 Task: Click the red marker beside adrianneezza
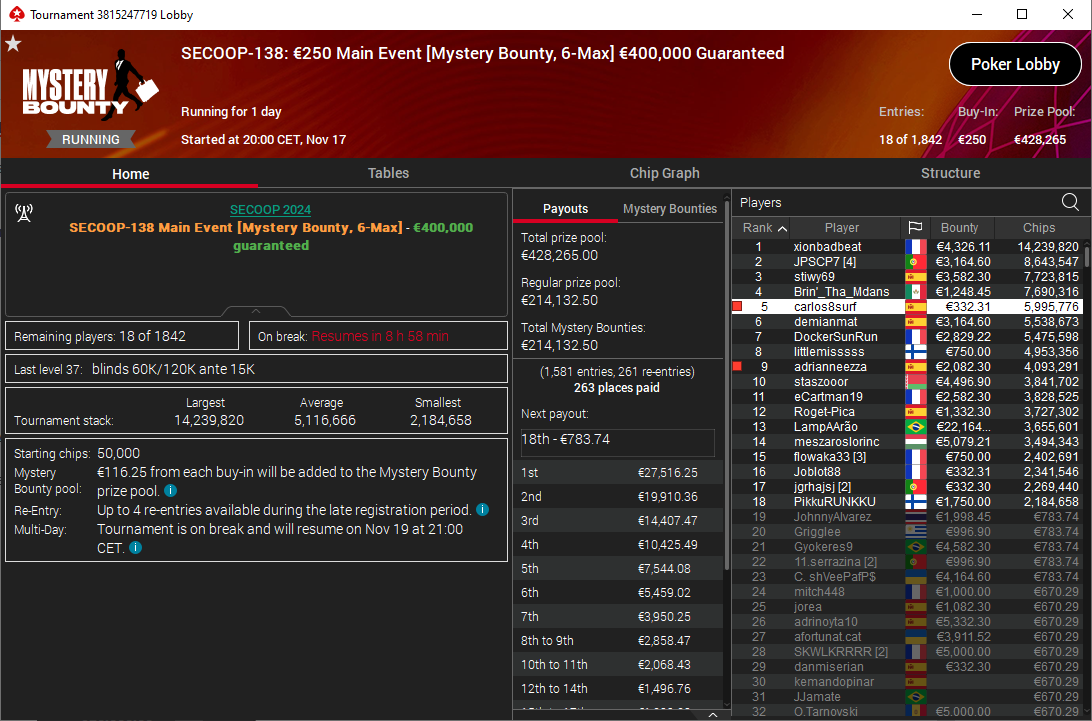pos(738,366)
